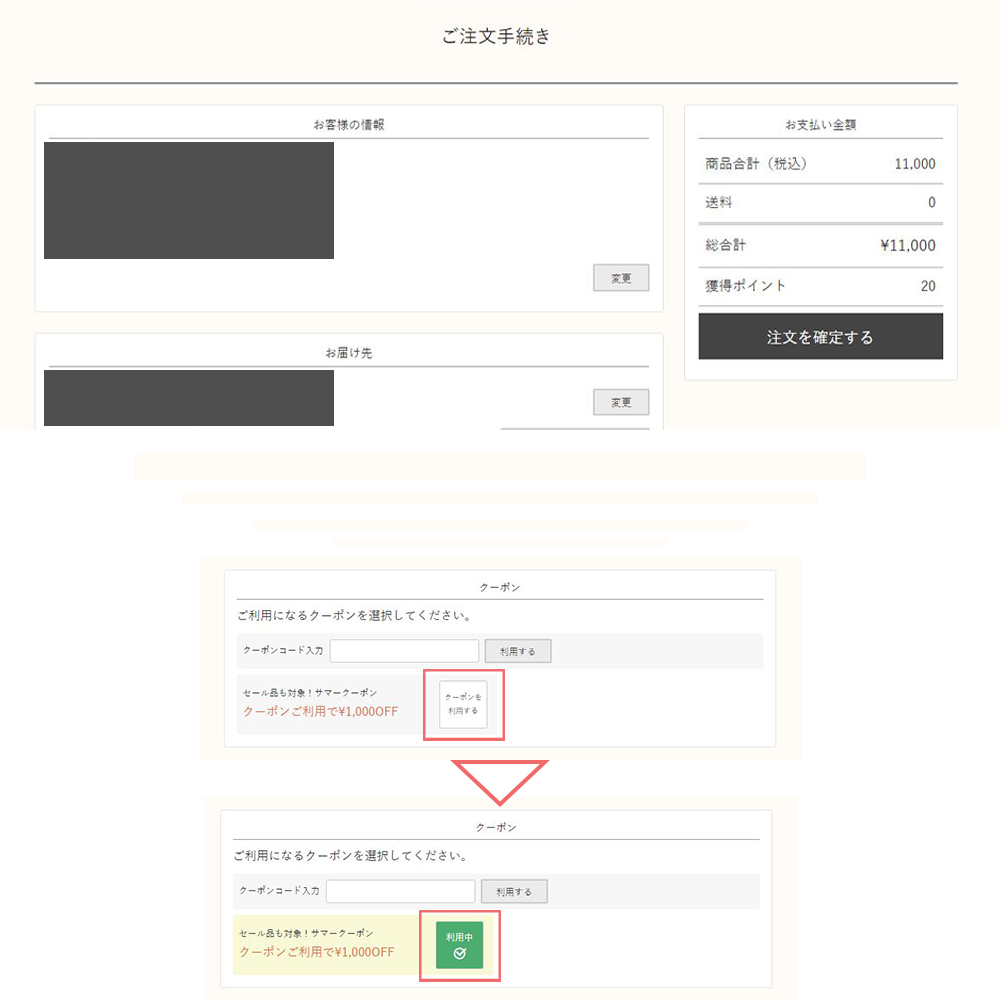Click the お支払い金額 panel title
The image size is (1000, 1000).
pos(820,121)
